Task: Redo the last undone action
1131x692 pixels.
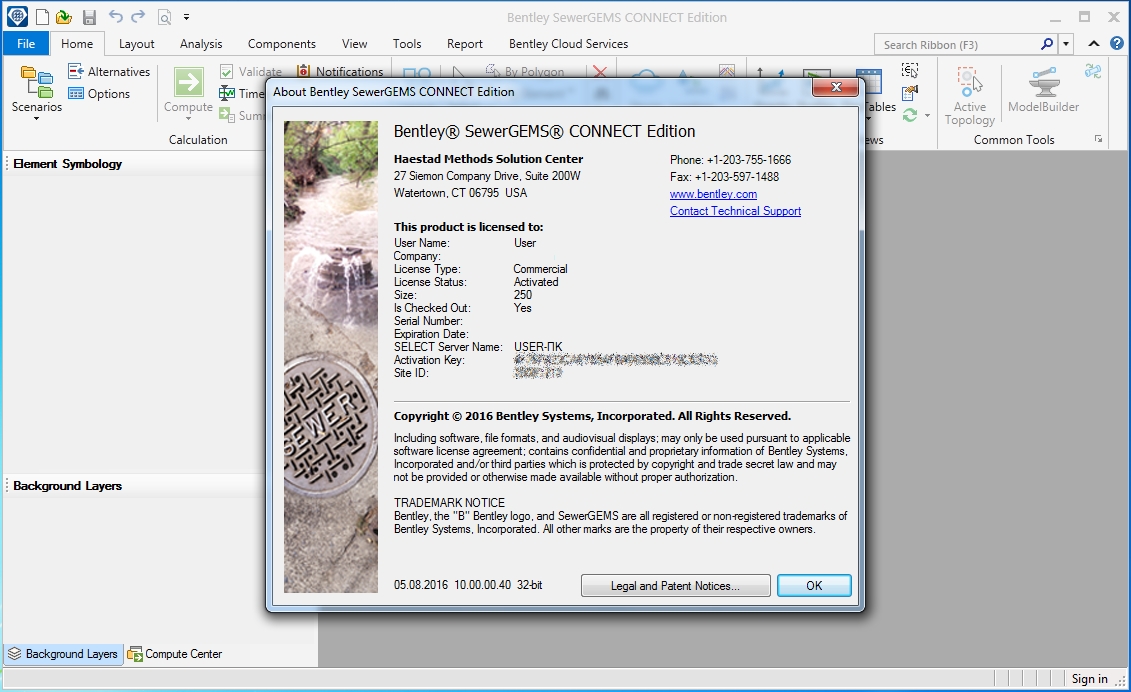Action: click(138, 16)
